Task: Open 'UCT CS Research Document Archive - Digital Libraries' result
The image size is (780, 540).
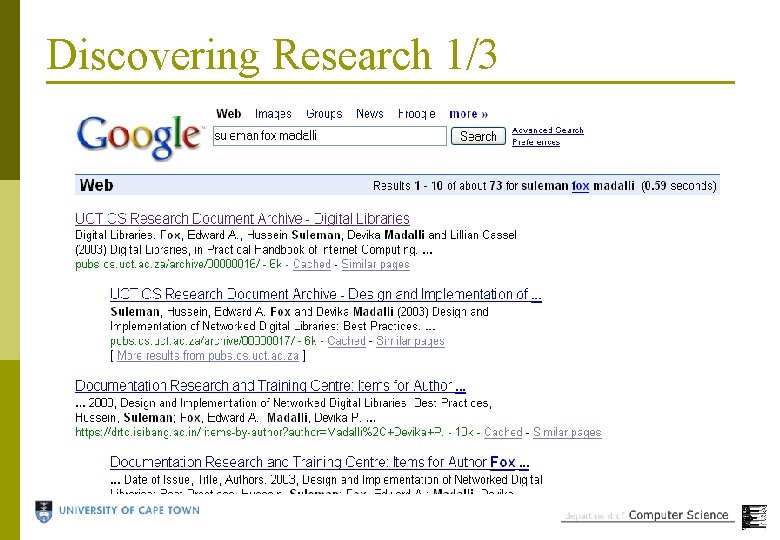Action: tap(242, 219)
